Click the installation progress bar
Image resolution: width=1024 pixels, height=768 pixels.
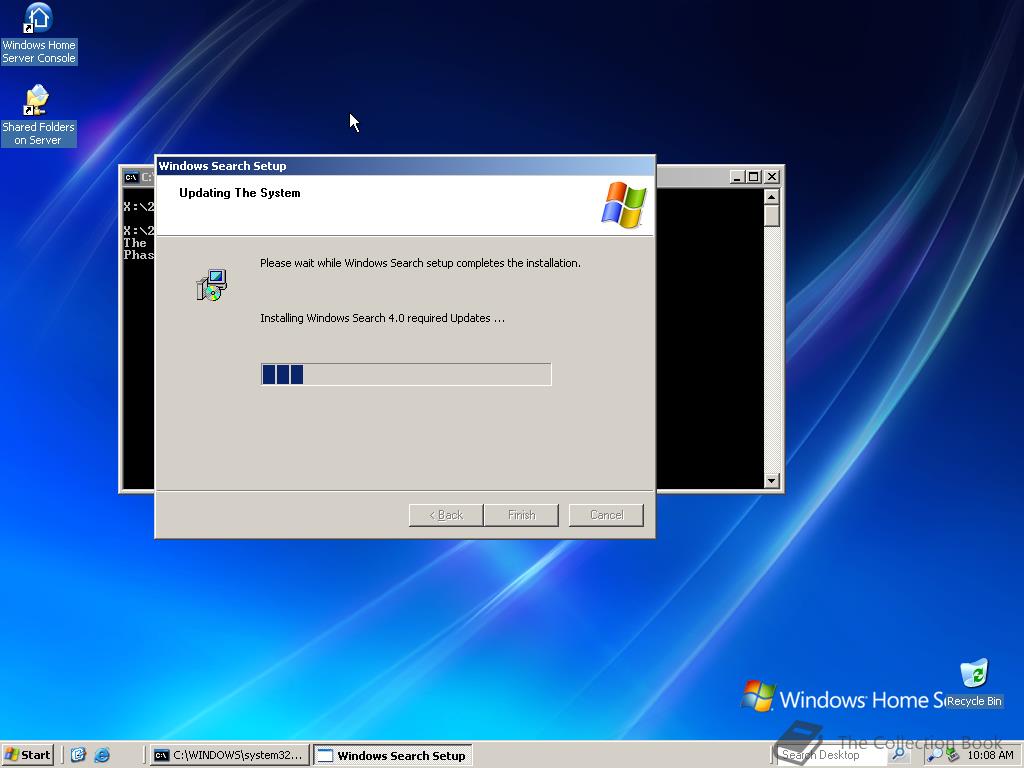406,374
